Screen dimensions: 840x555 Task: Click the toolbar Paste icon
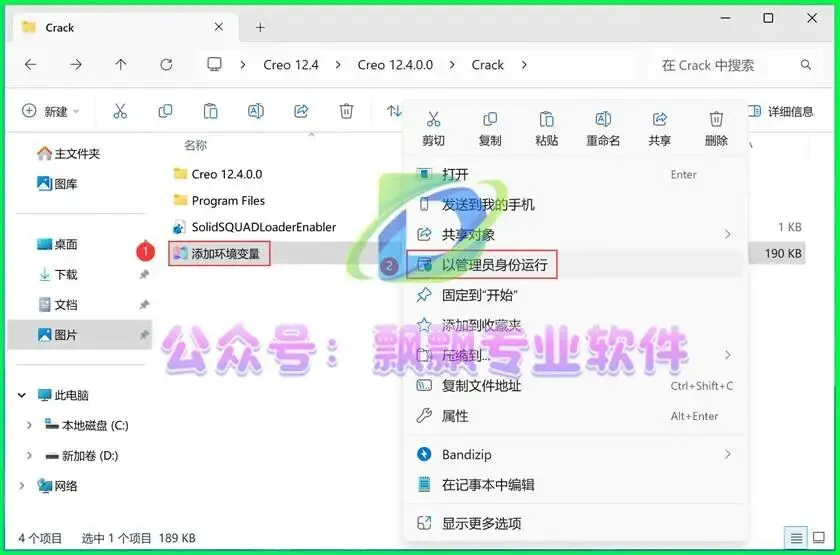point(211,111)
